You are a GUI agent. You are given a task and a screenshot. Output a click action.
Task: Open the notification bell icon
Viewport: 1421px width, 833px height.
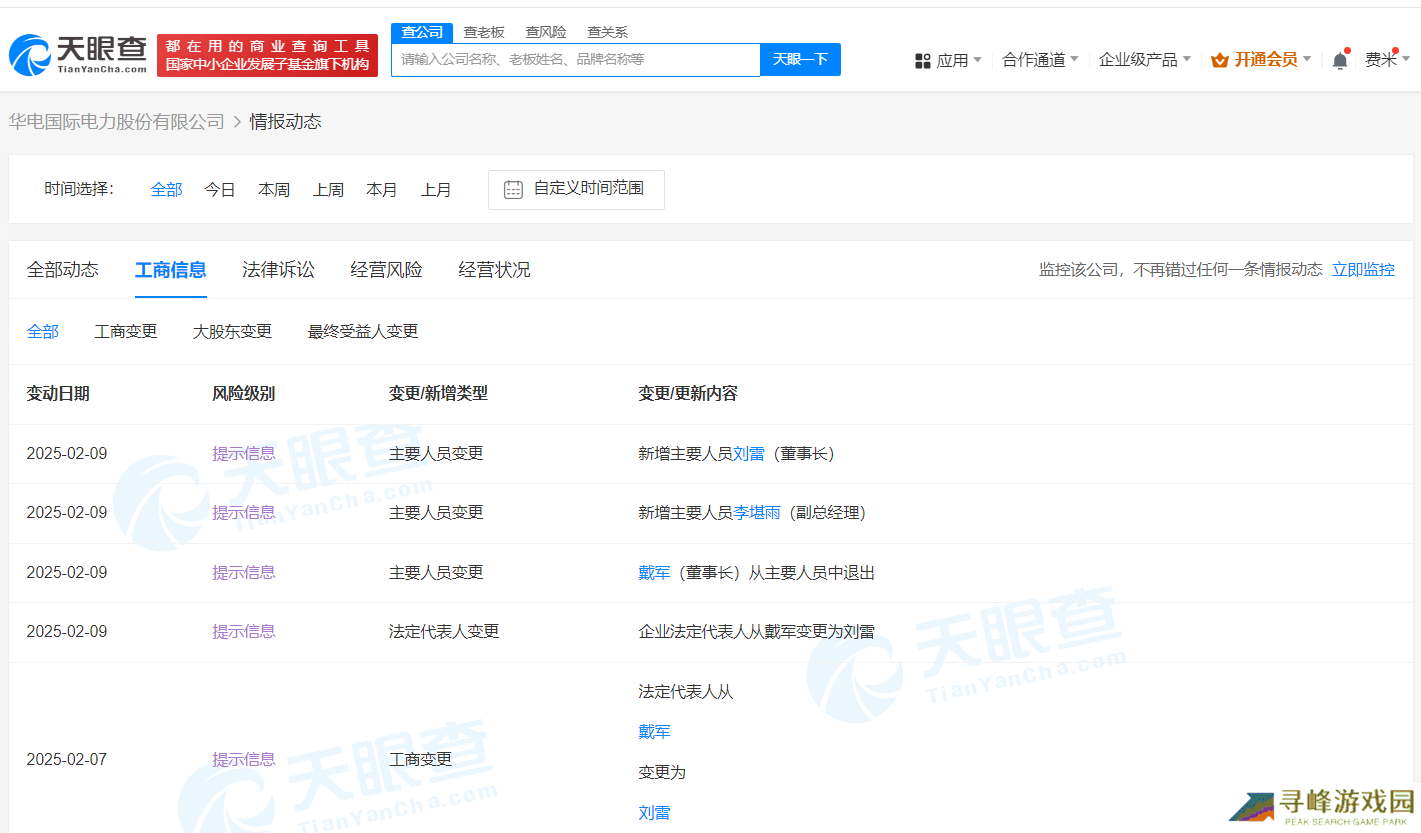point(1340,60)
